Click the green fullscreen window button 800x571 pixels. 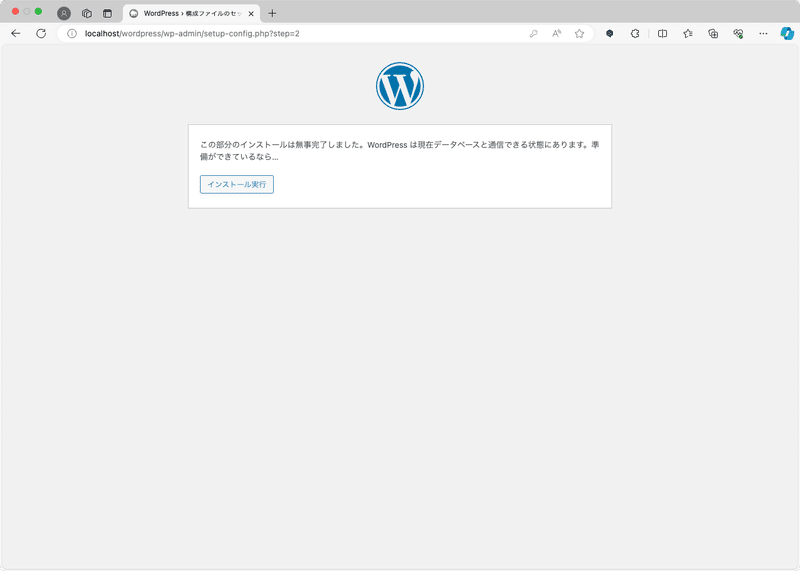38,11
